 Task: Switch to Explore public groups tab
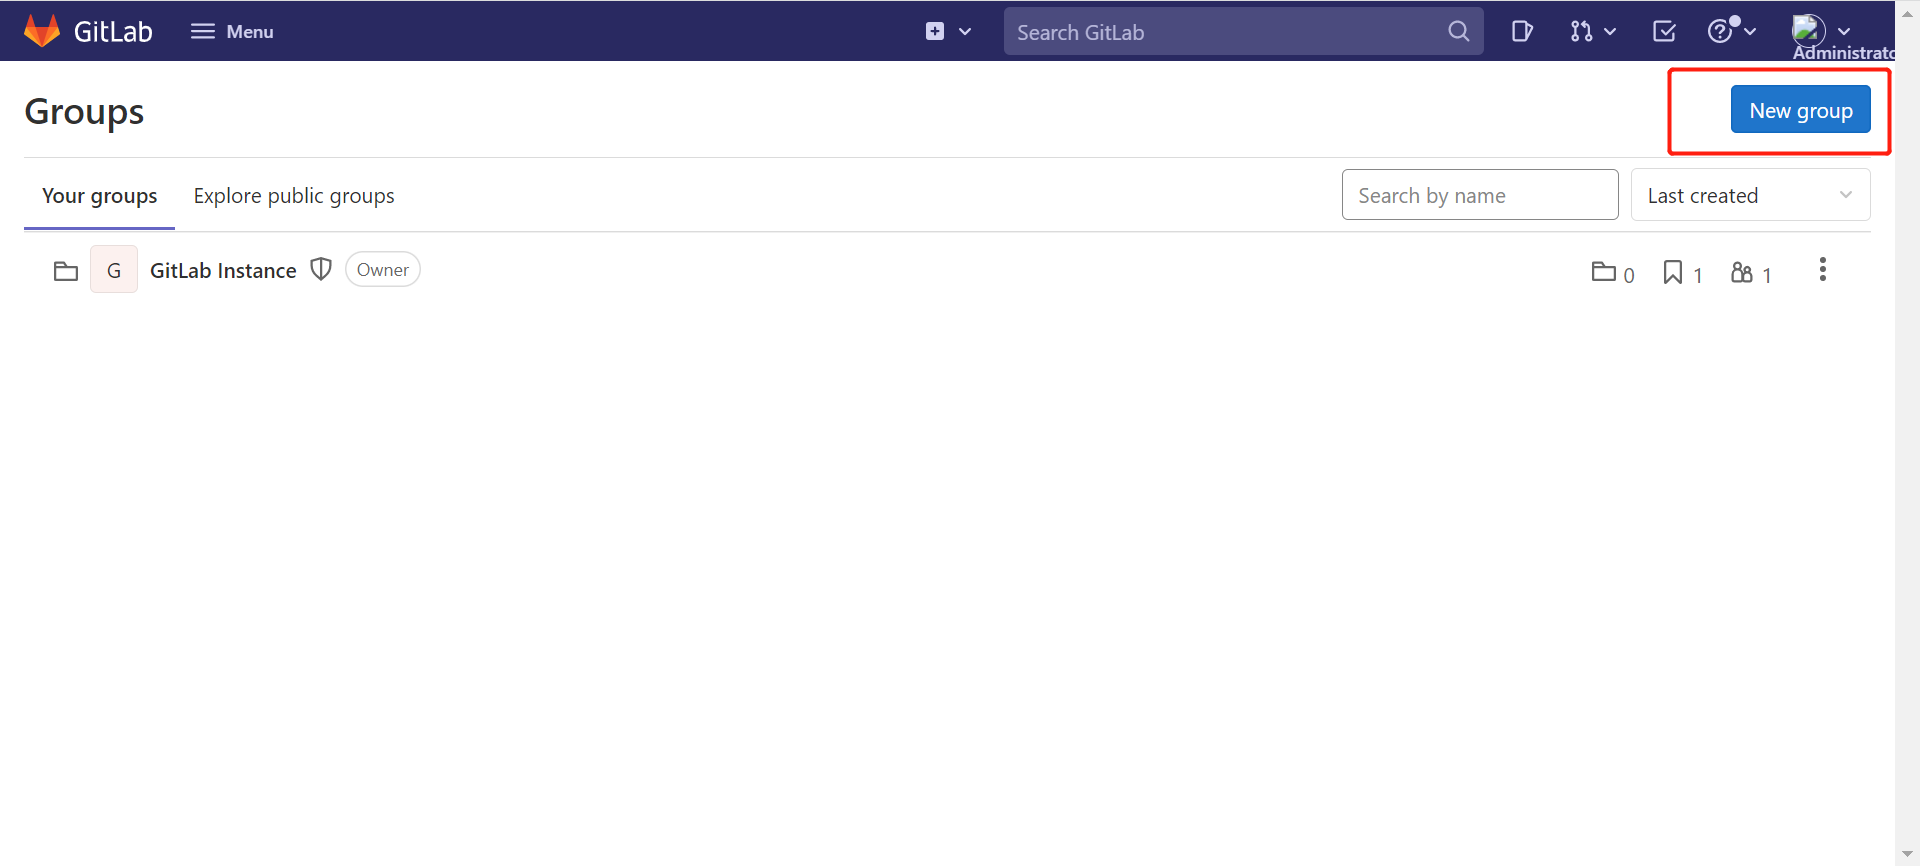pos(294,196)
